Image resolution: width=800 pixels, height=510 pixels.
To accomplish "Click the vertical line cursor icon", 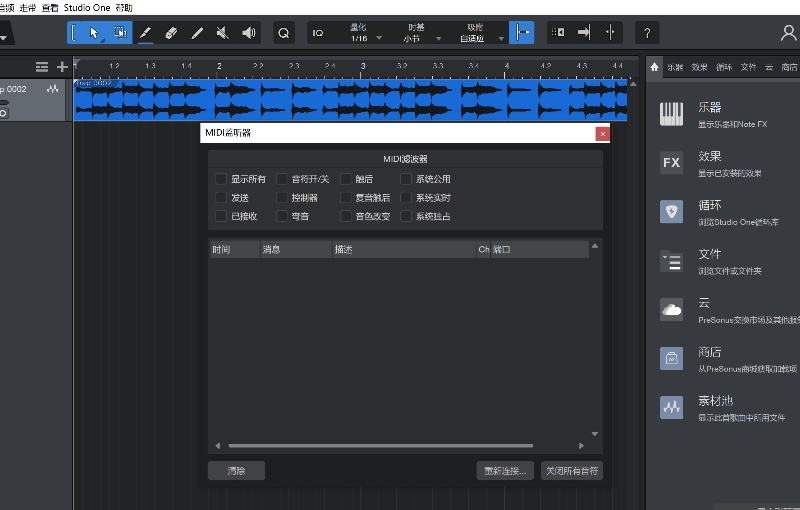I will pyautogui.click(x=610, y=33).
